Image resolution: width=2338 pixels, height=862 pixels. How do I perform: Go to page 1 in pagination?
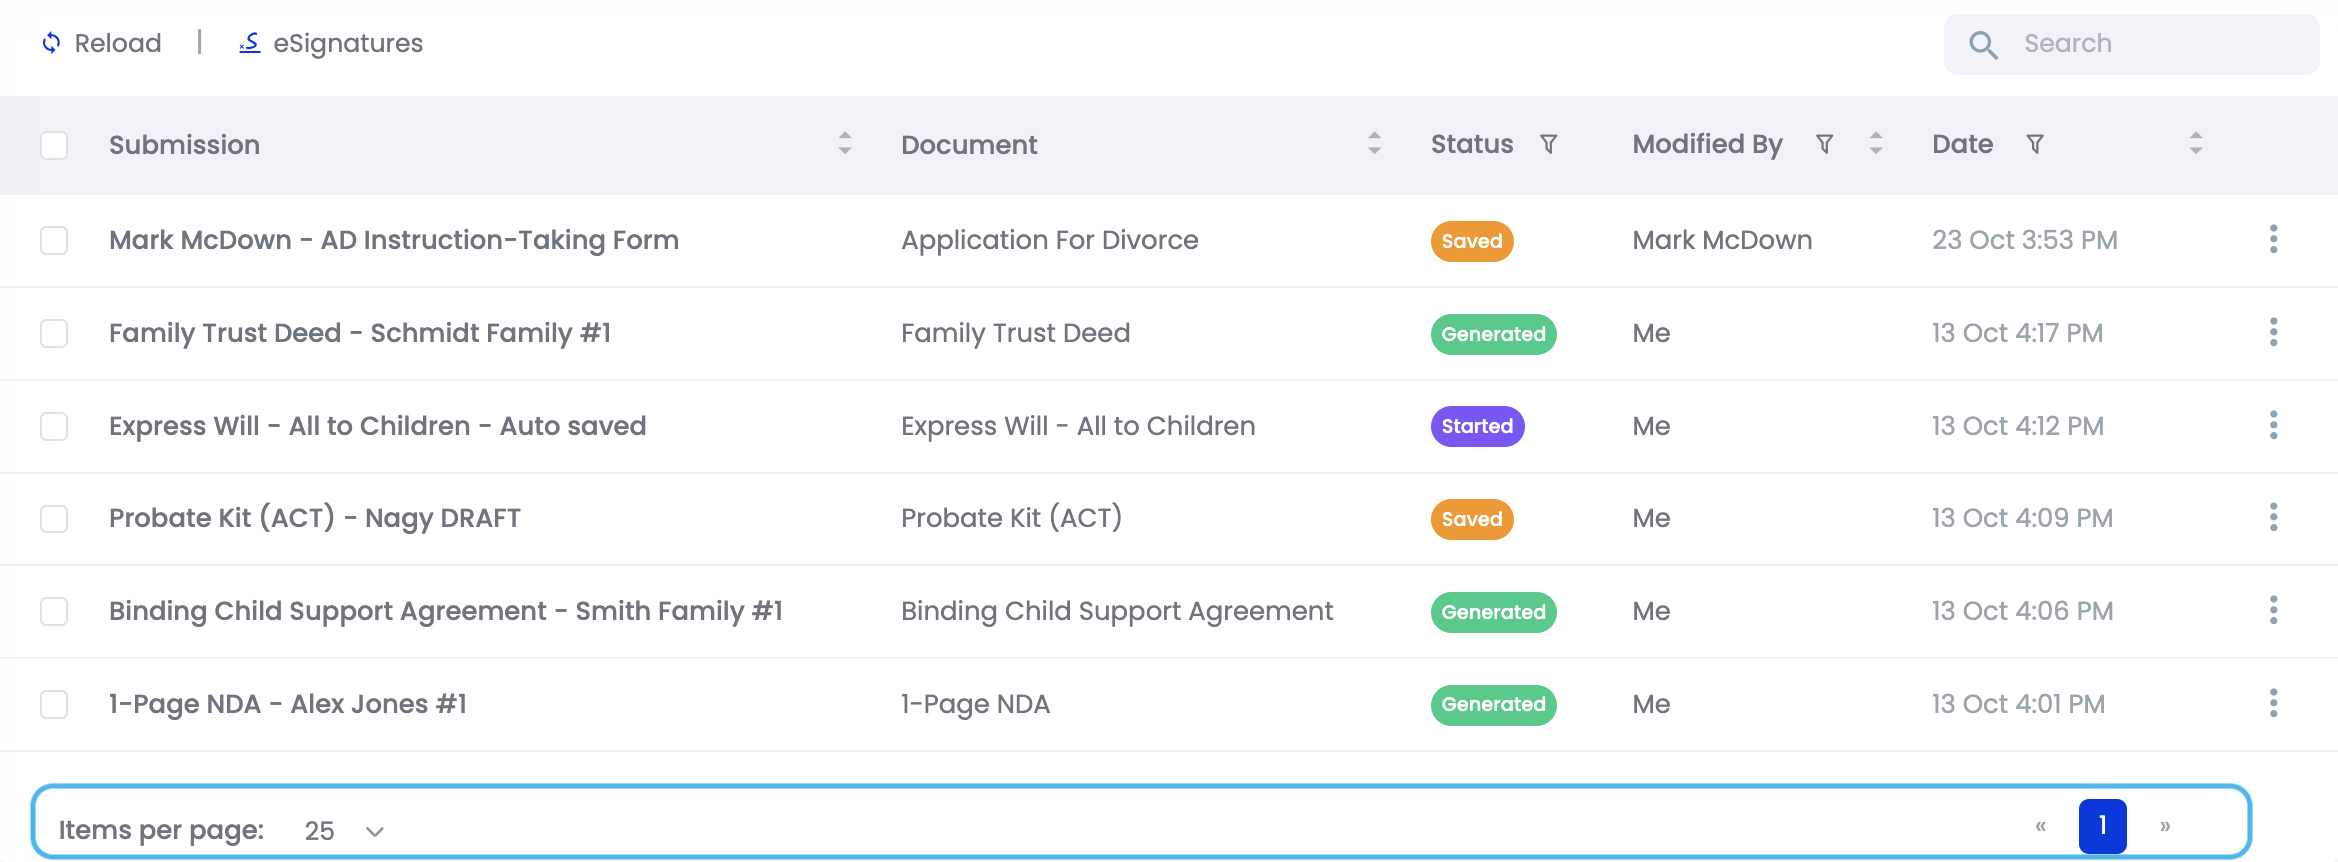[x=2102, y=826]
